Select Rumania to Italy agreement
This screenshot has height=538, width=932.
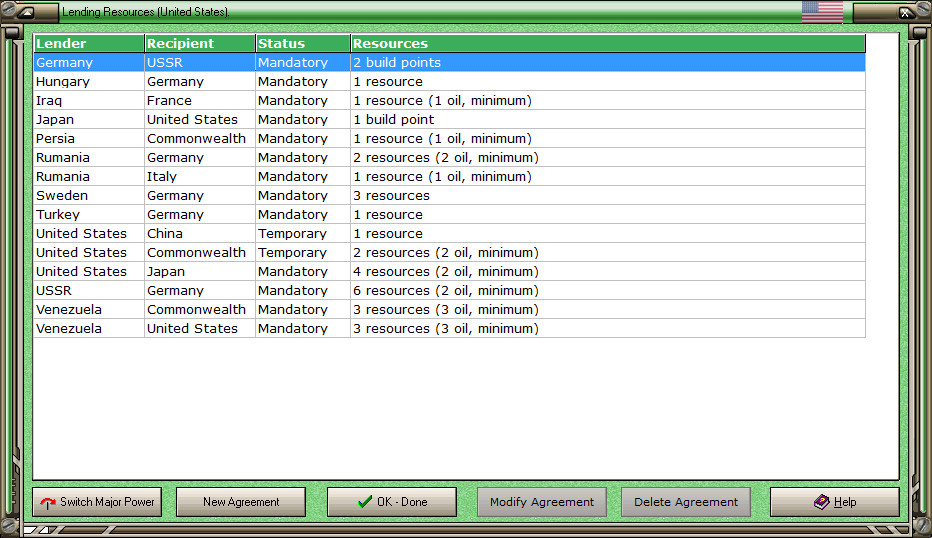449,177
